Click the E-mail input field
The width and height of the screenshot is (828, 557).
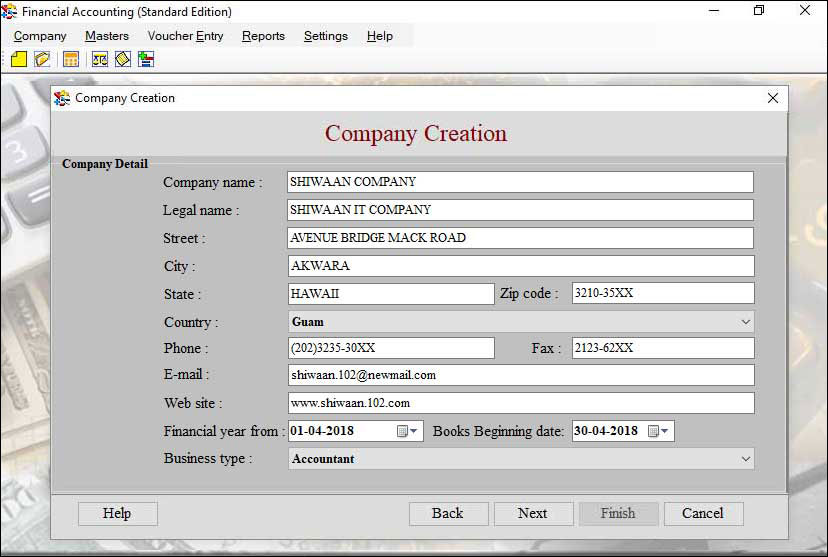521,375
